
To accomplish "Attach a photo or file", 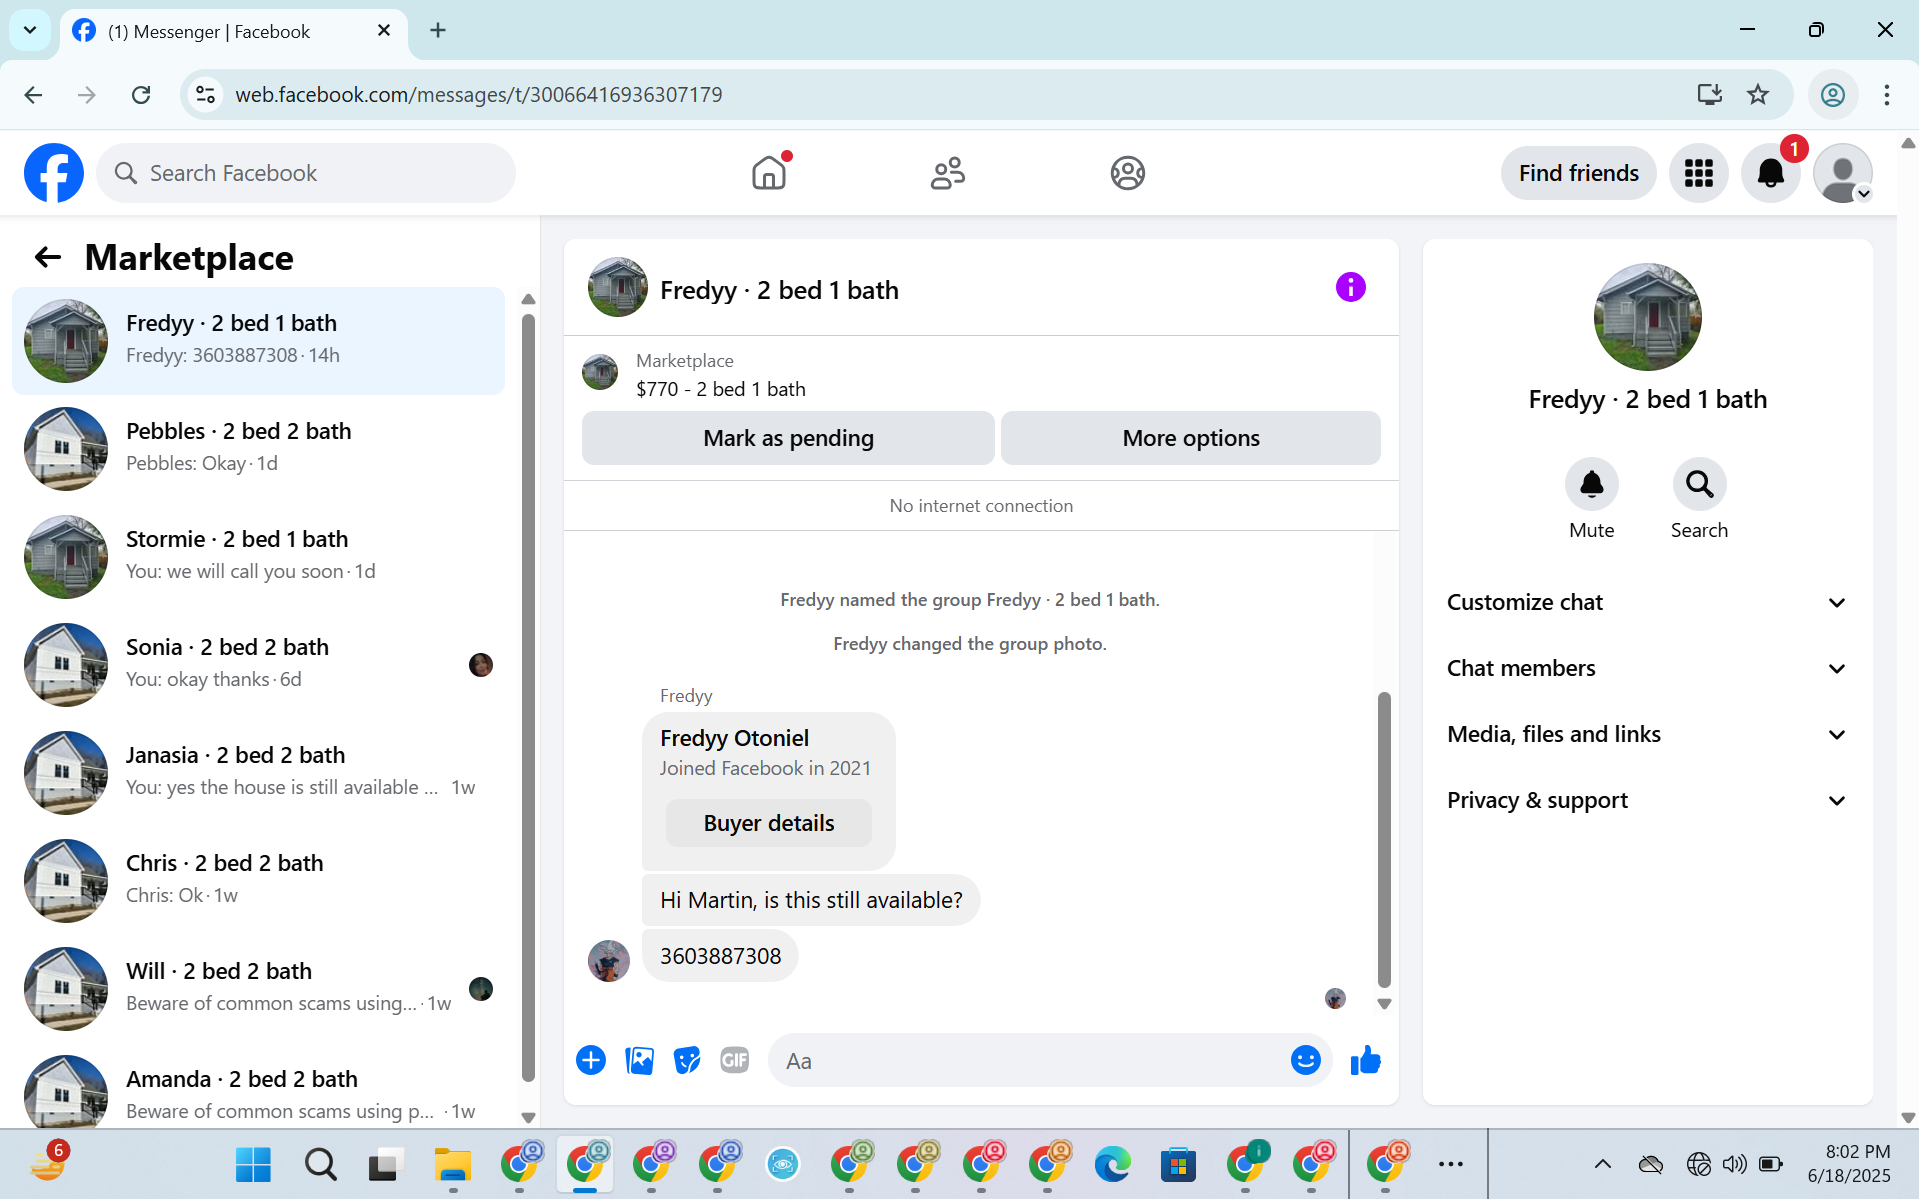I will [639, 1060].
